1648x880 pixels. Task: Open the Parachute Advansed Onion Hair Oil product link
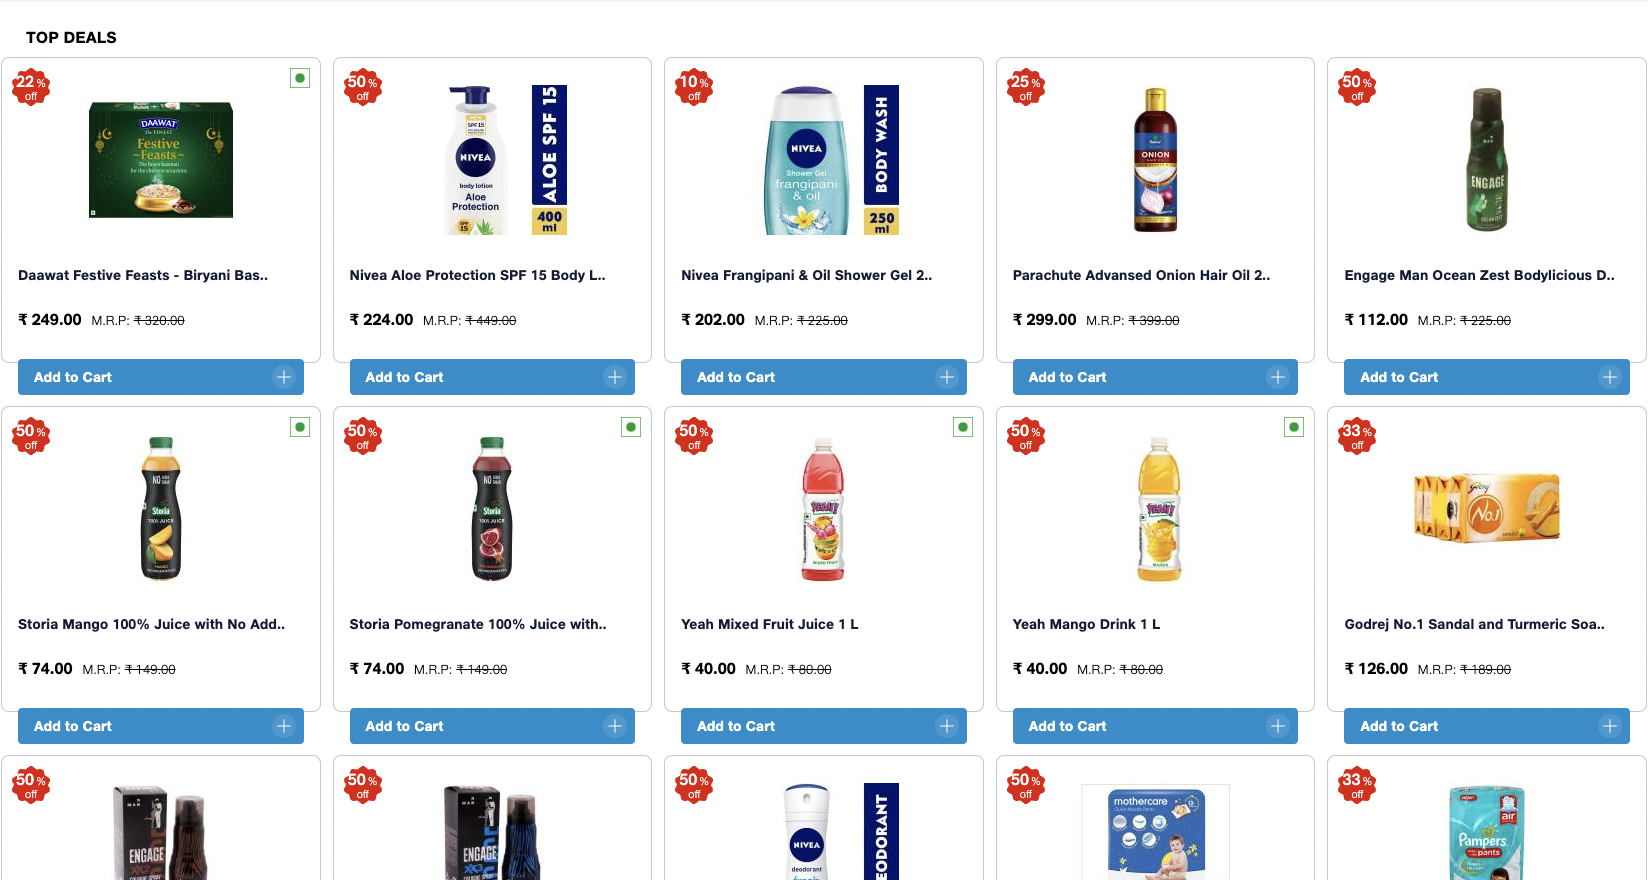1141,275
